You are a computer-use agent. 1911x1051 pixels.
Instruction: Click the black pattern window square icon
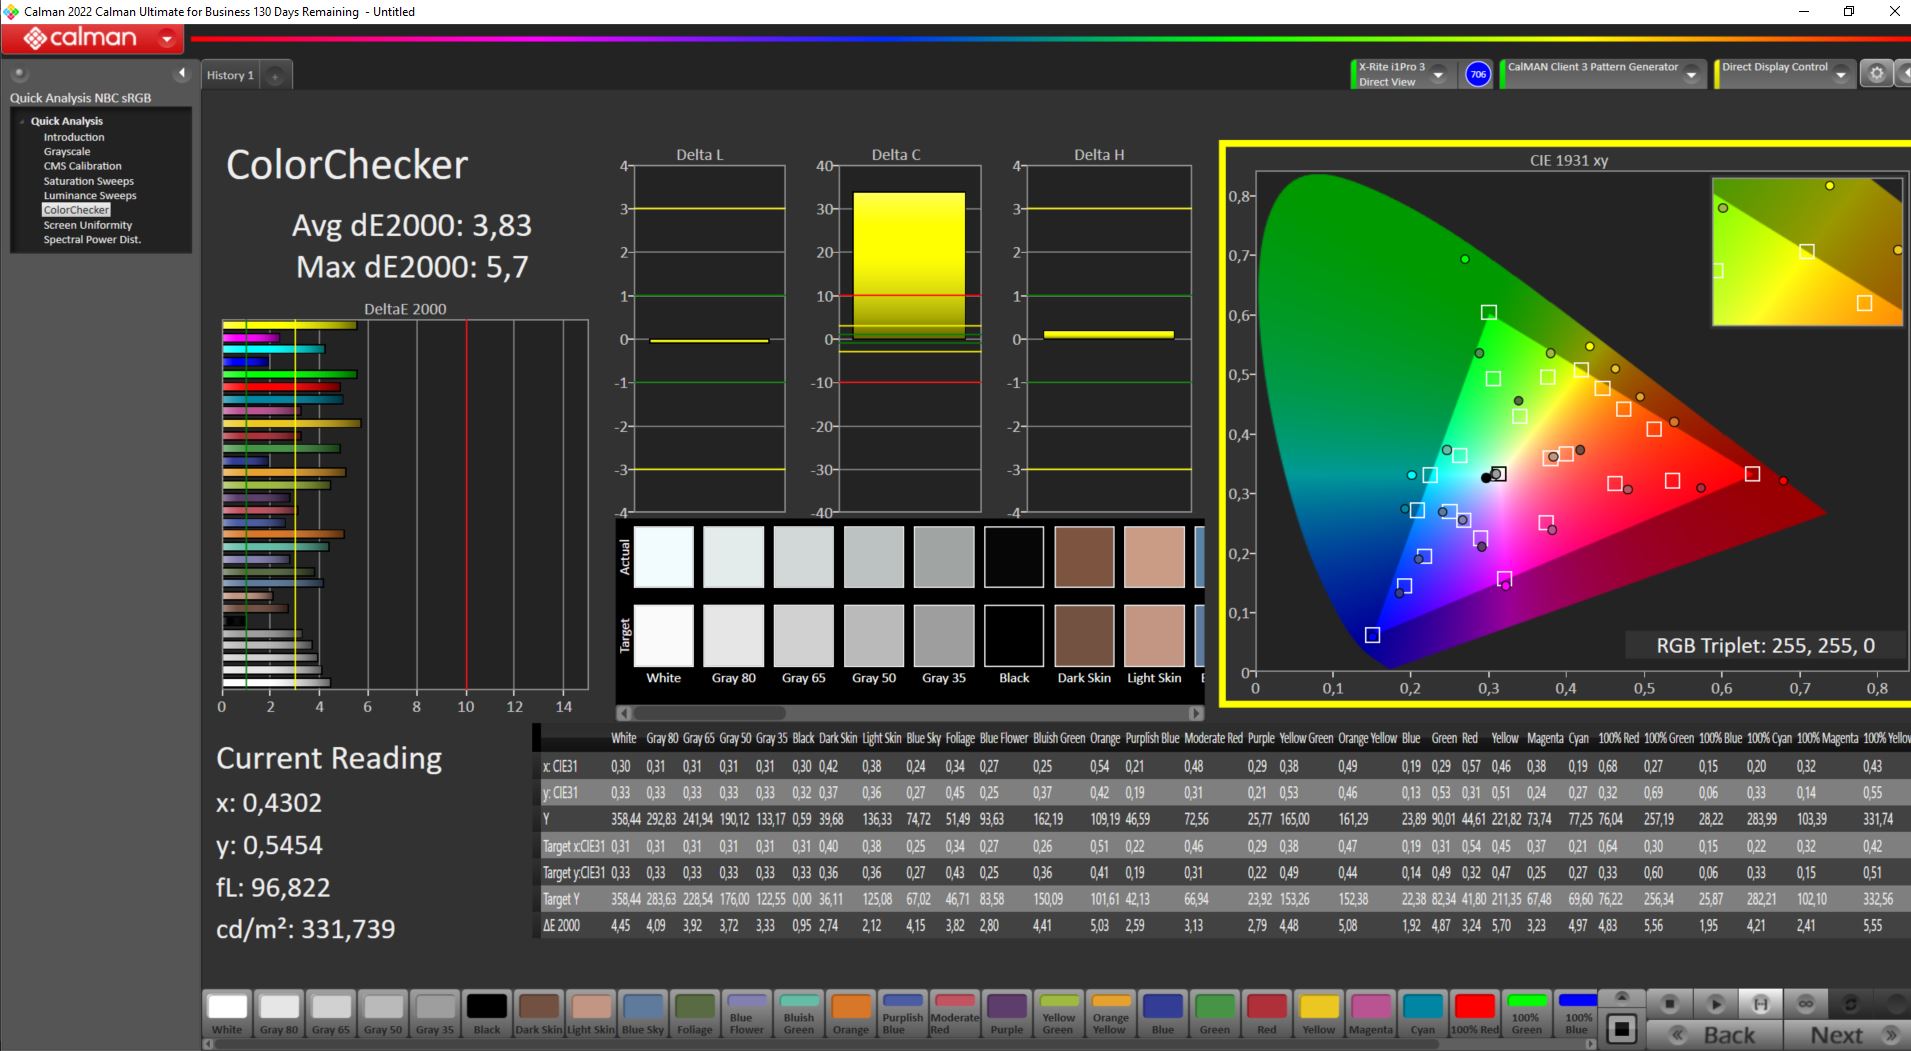[1622, 1028]
